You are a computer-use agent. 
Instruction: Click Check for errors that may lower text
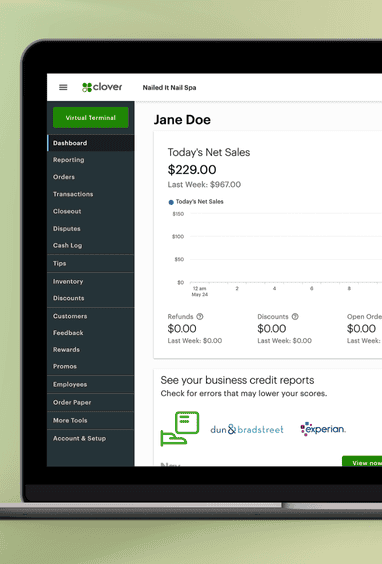click(244, 394)
